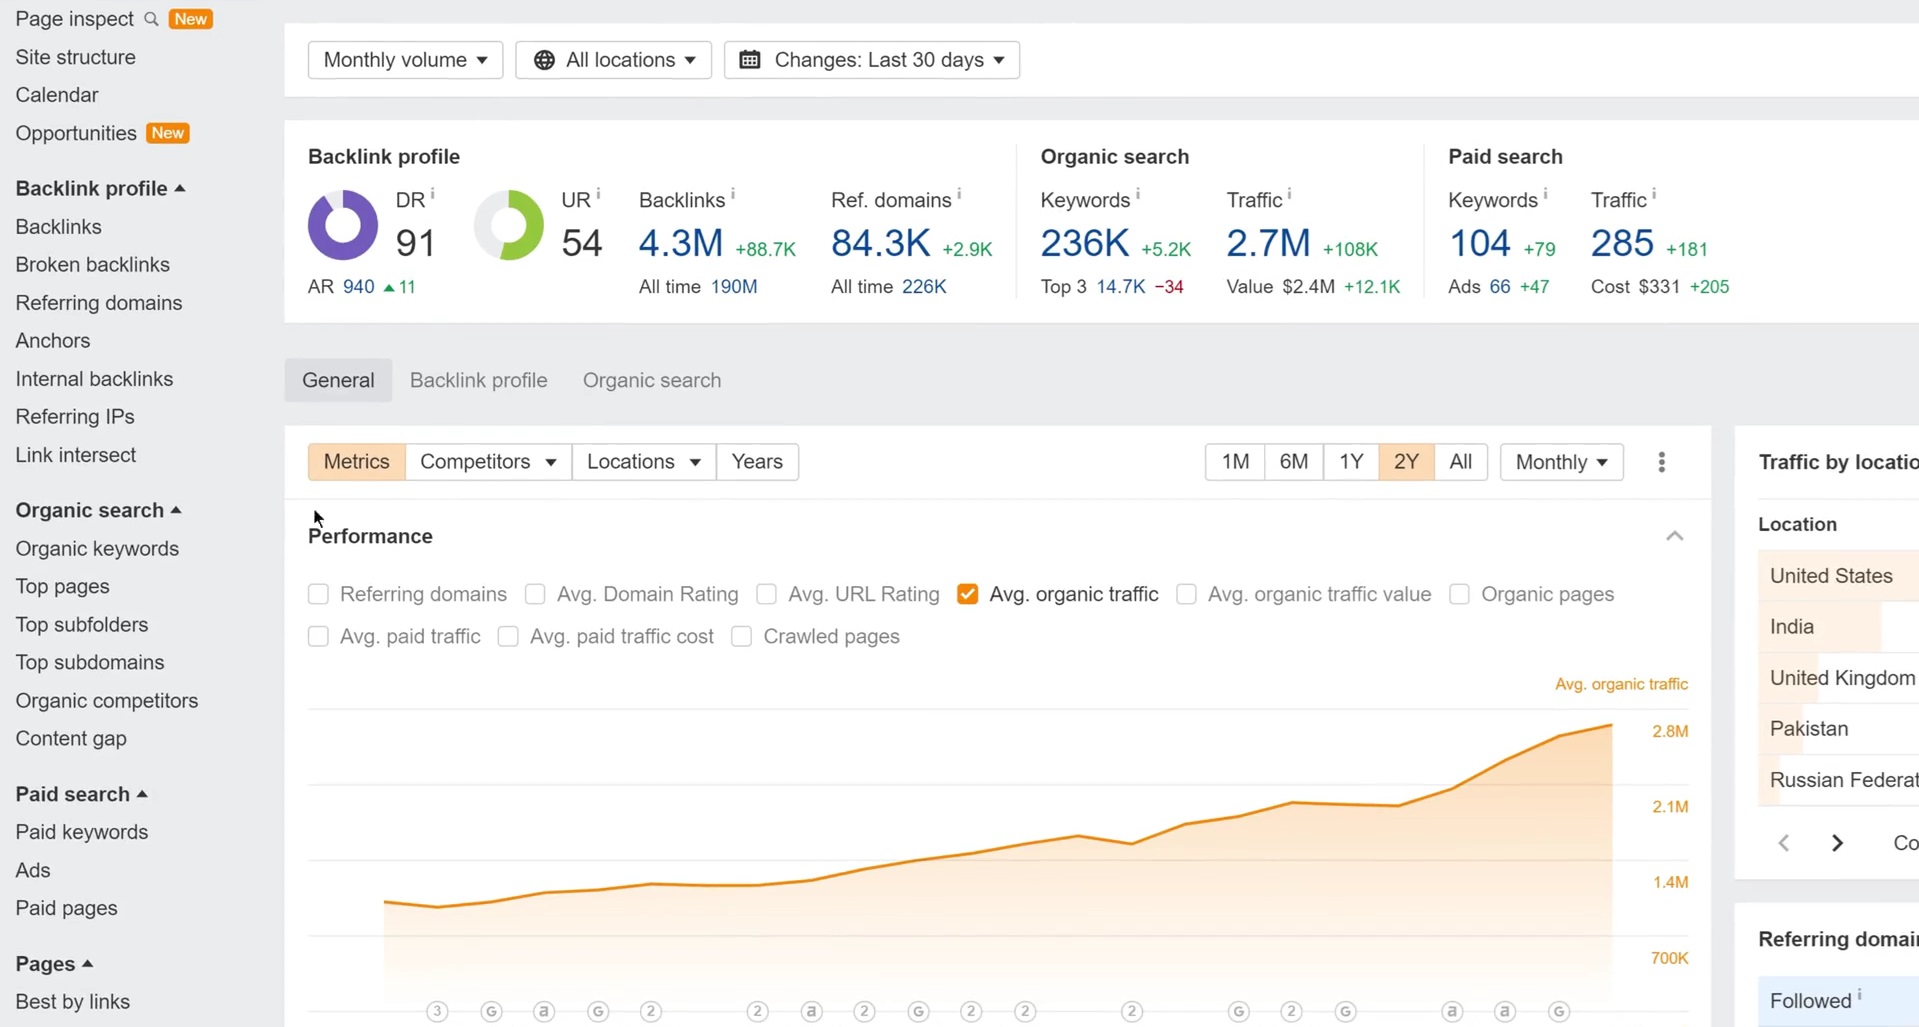This screenshot has height=1027, width=1919.
Task: Click the 236K organic keywords value
Action: click(1085, 243)
